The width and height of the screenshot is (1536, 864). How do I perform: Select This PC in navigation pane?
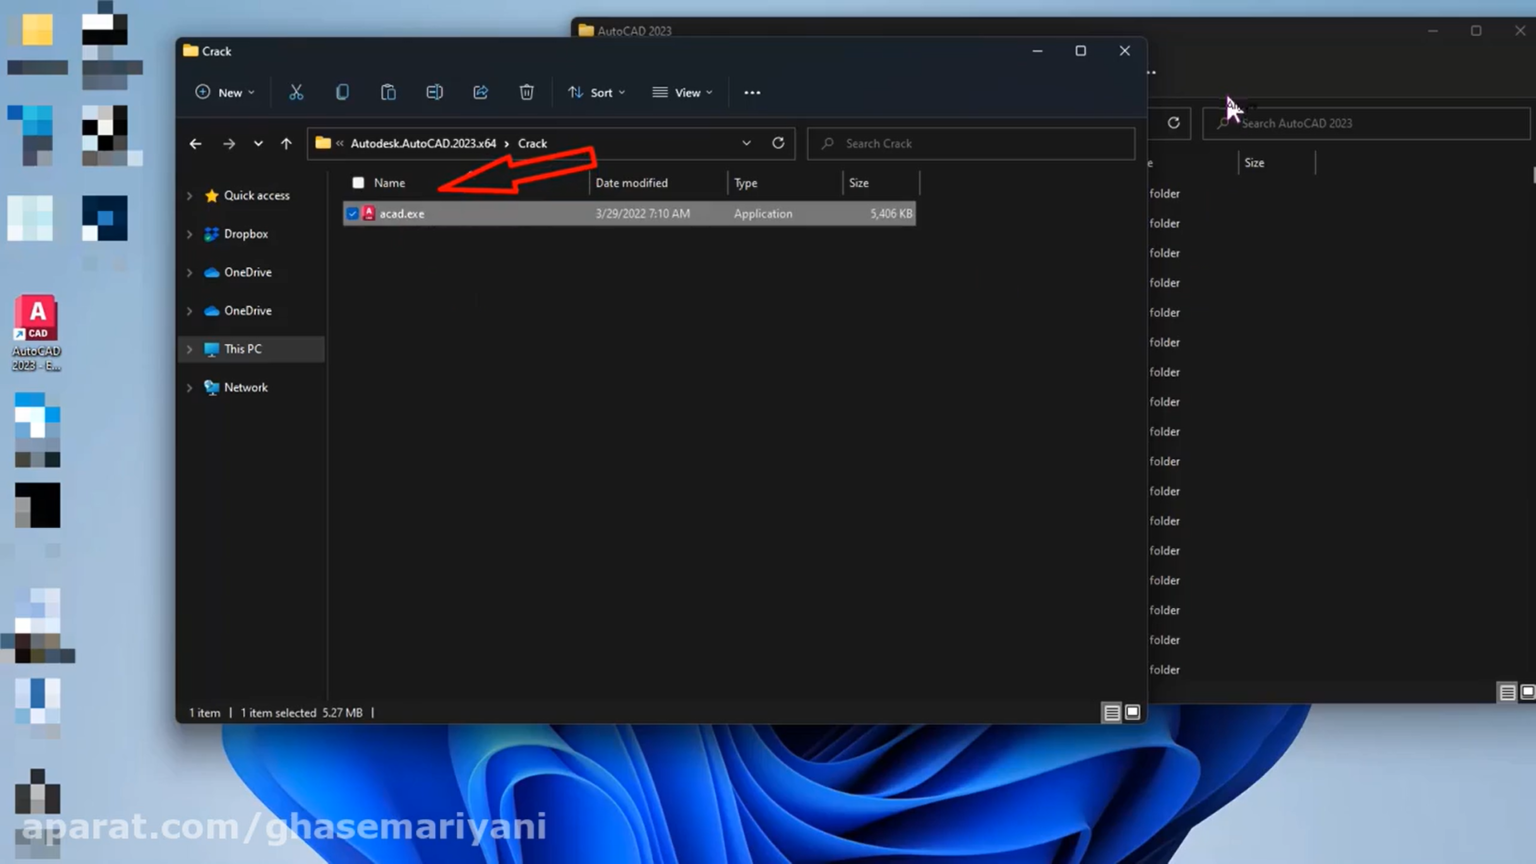click(x=242, y=349)
